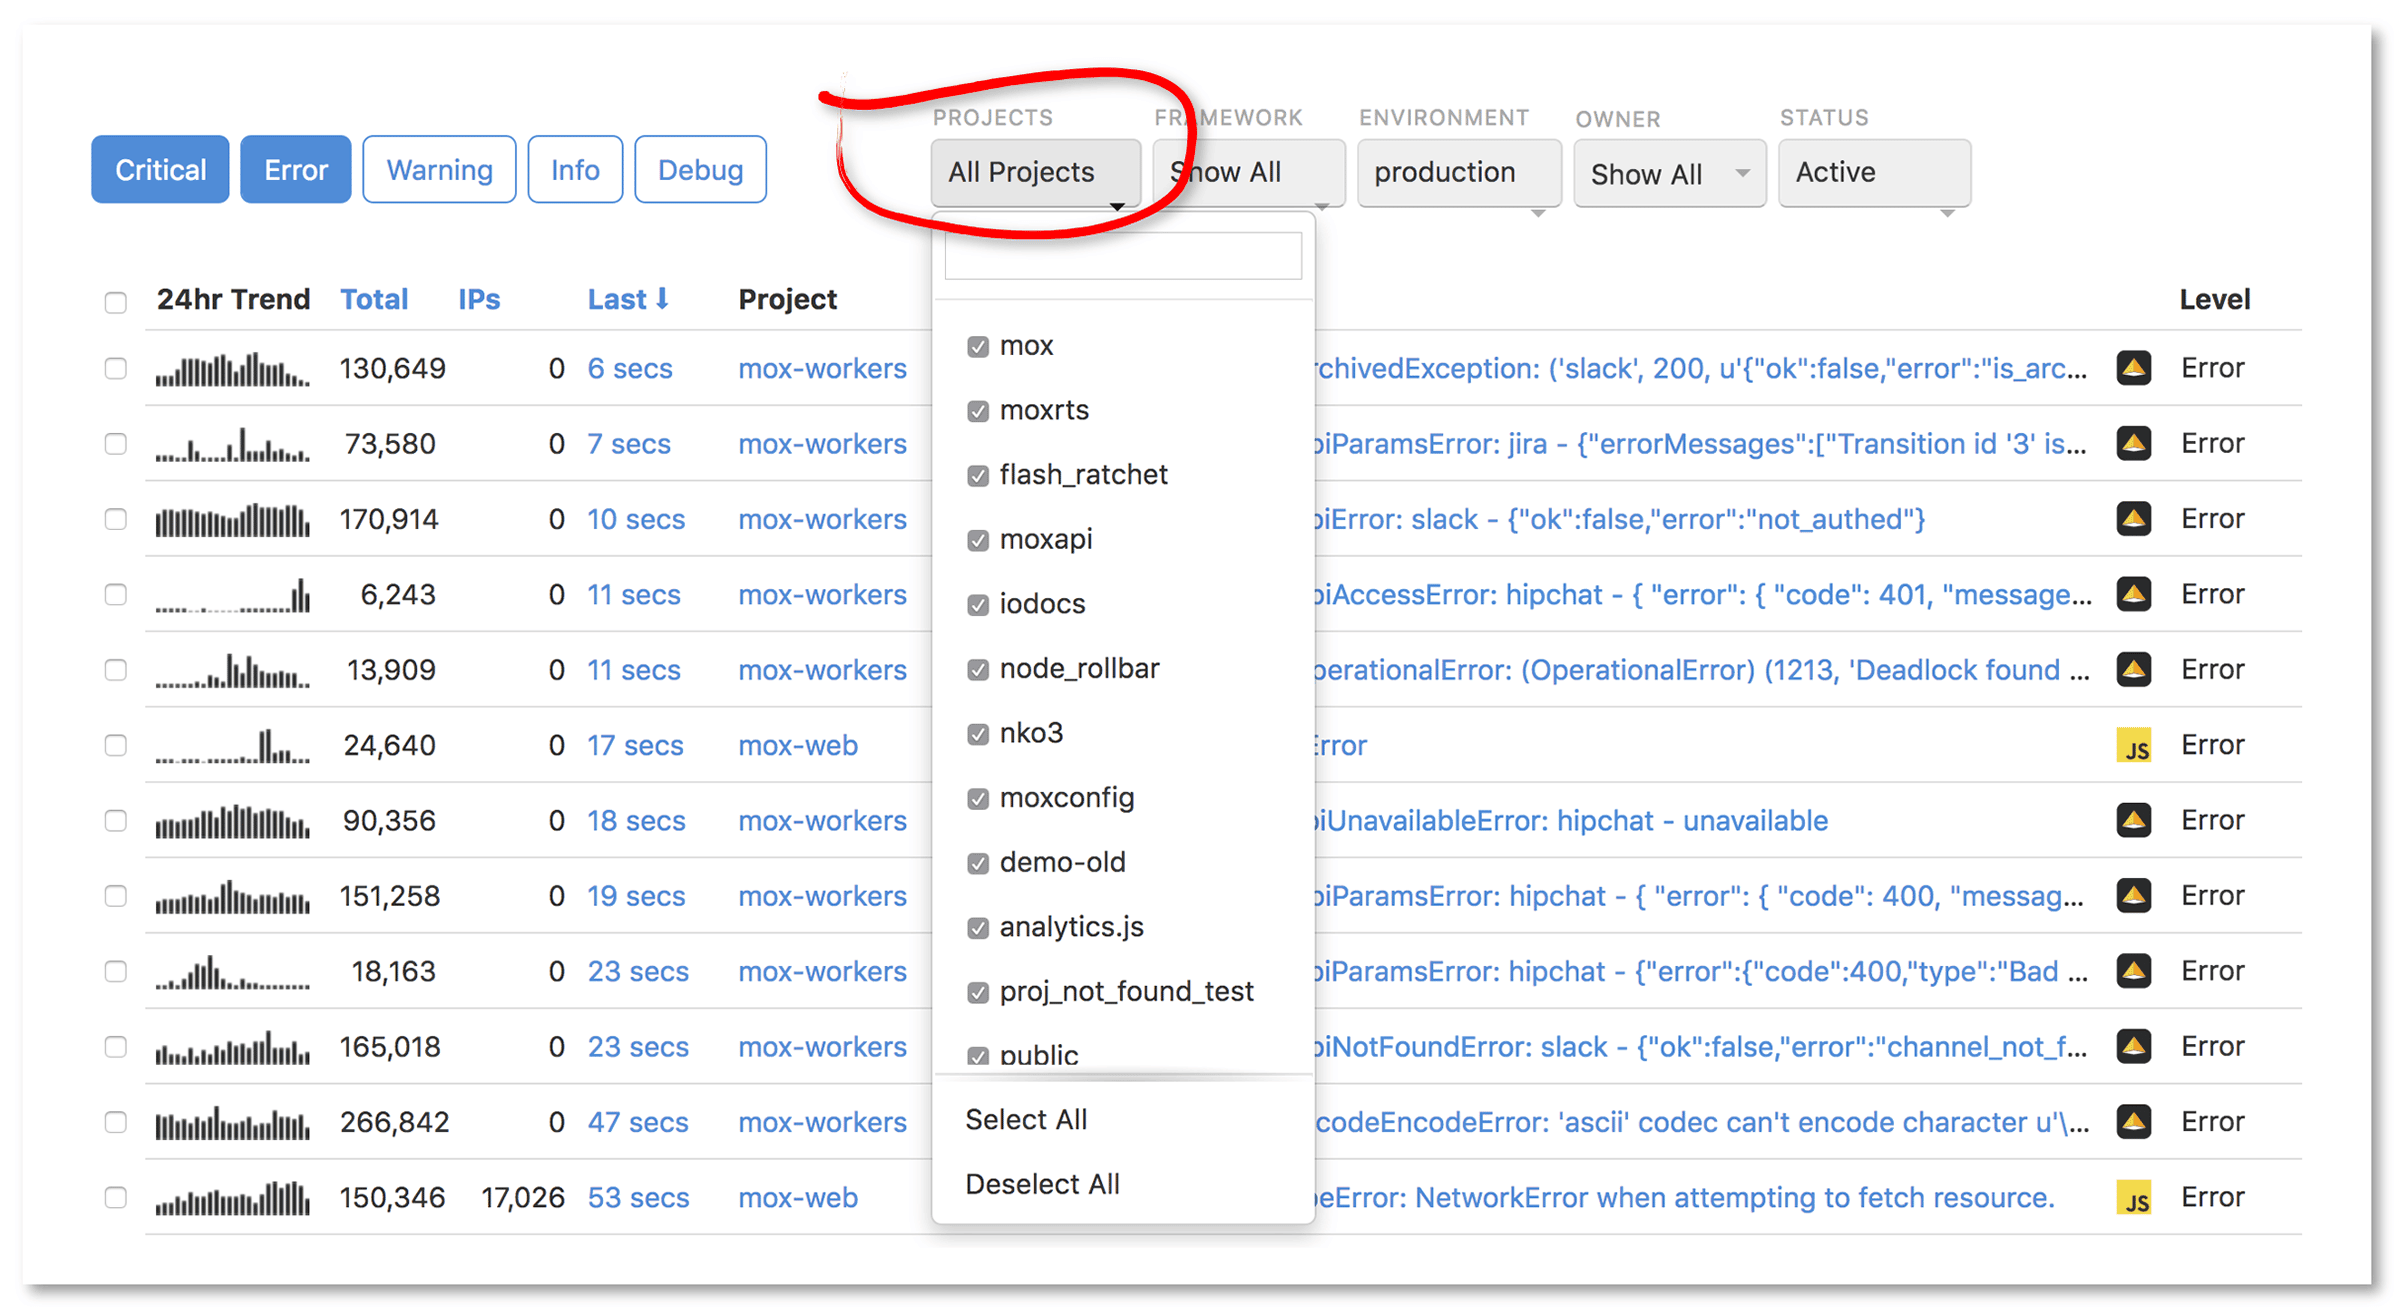This screenshot has width=2400, height=1315.
Task: Open the Status Active dropdown
Action: pyautogui.click(x=1873, y=173)
